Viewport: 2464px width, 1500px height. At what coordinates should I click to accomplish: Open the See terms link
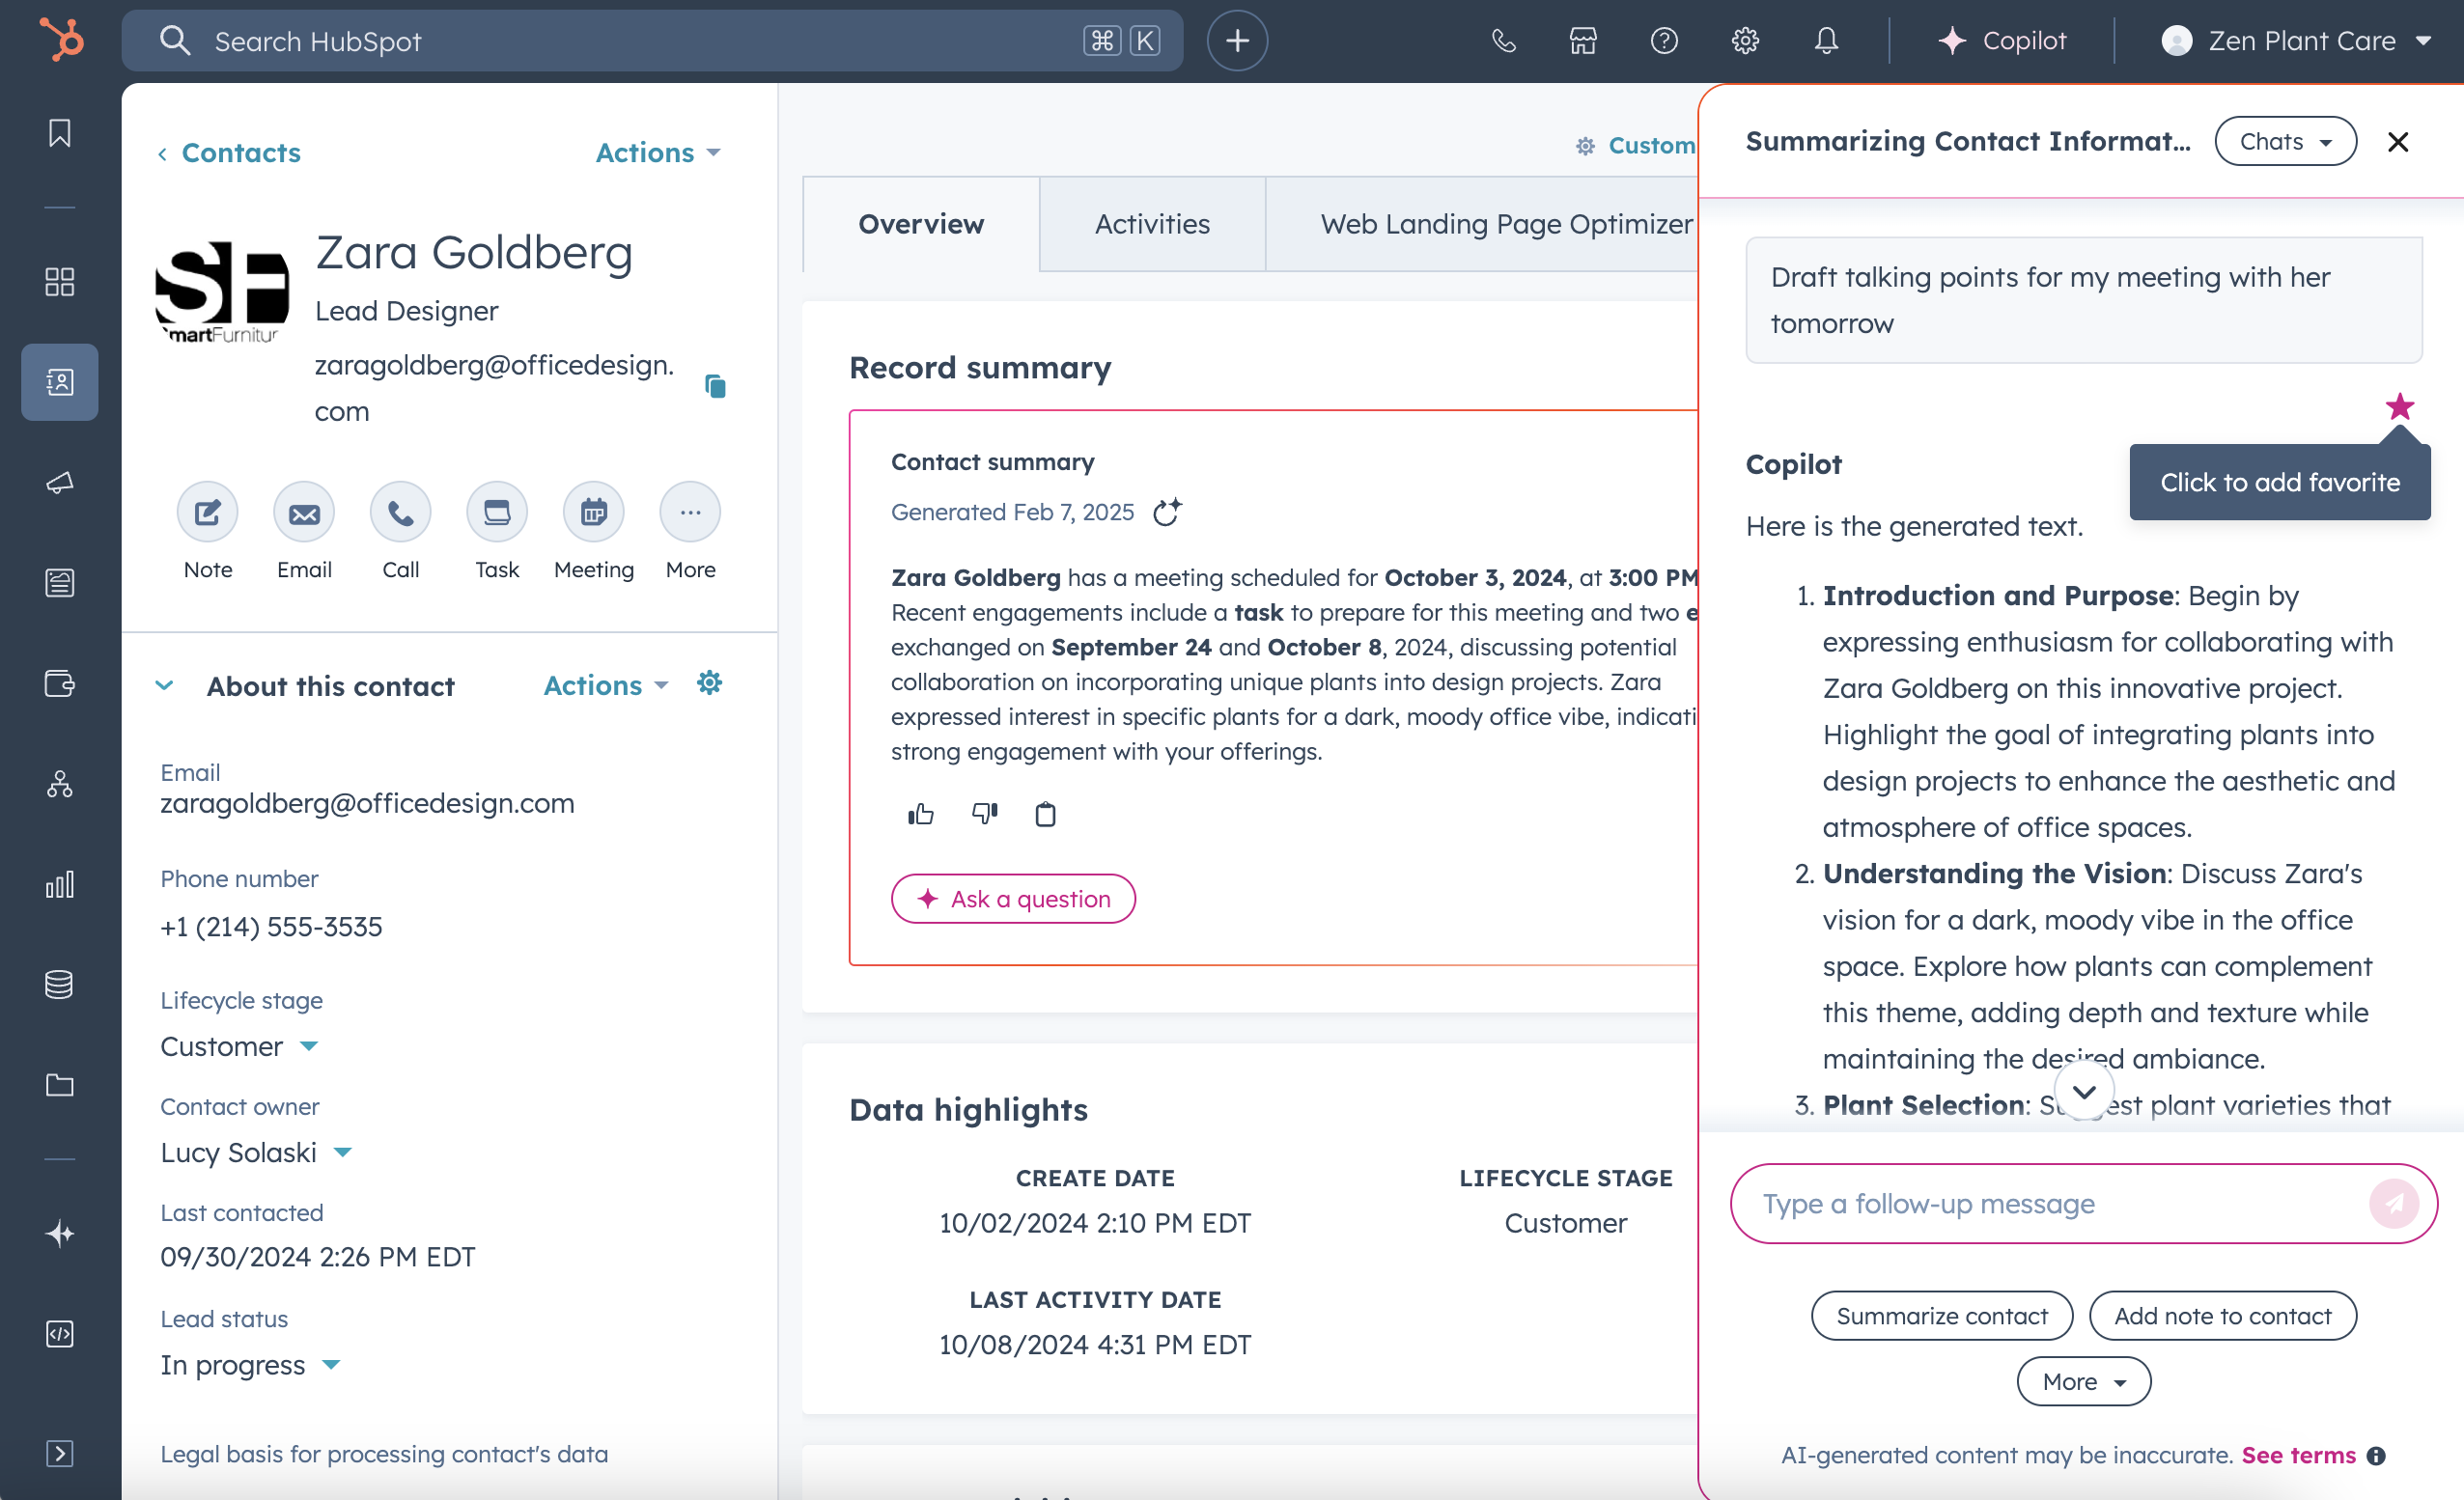tap(2298, 1455)
